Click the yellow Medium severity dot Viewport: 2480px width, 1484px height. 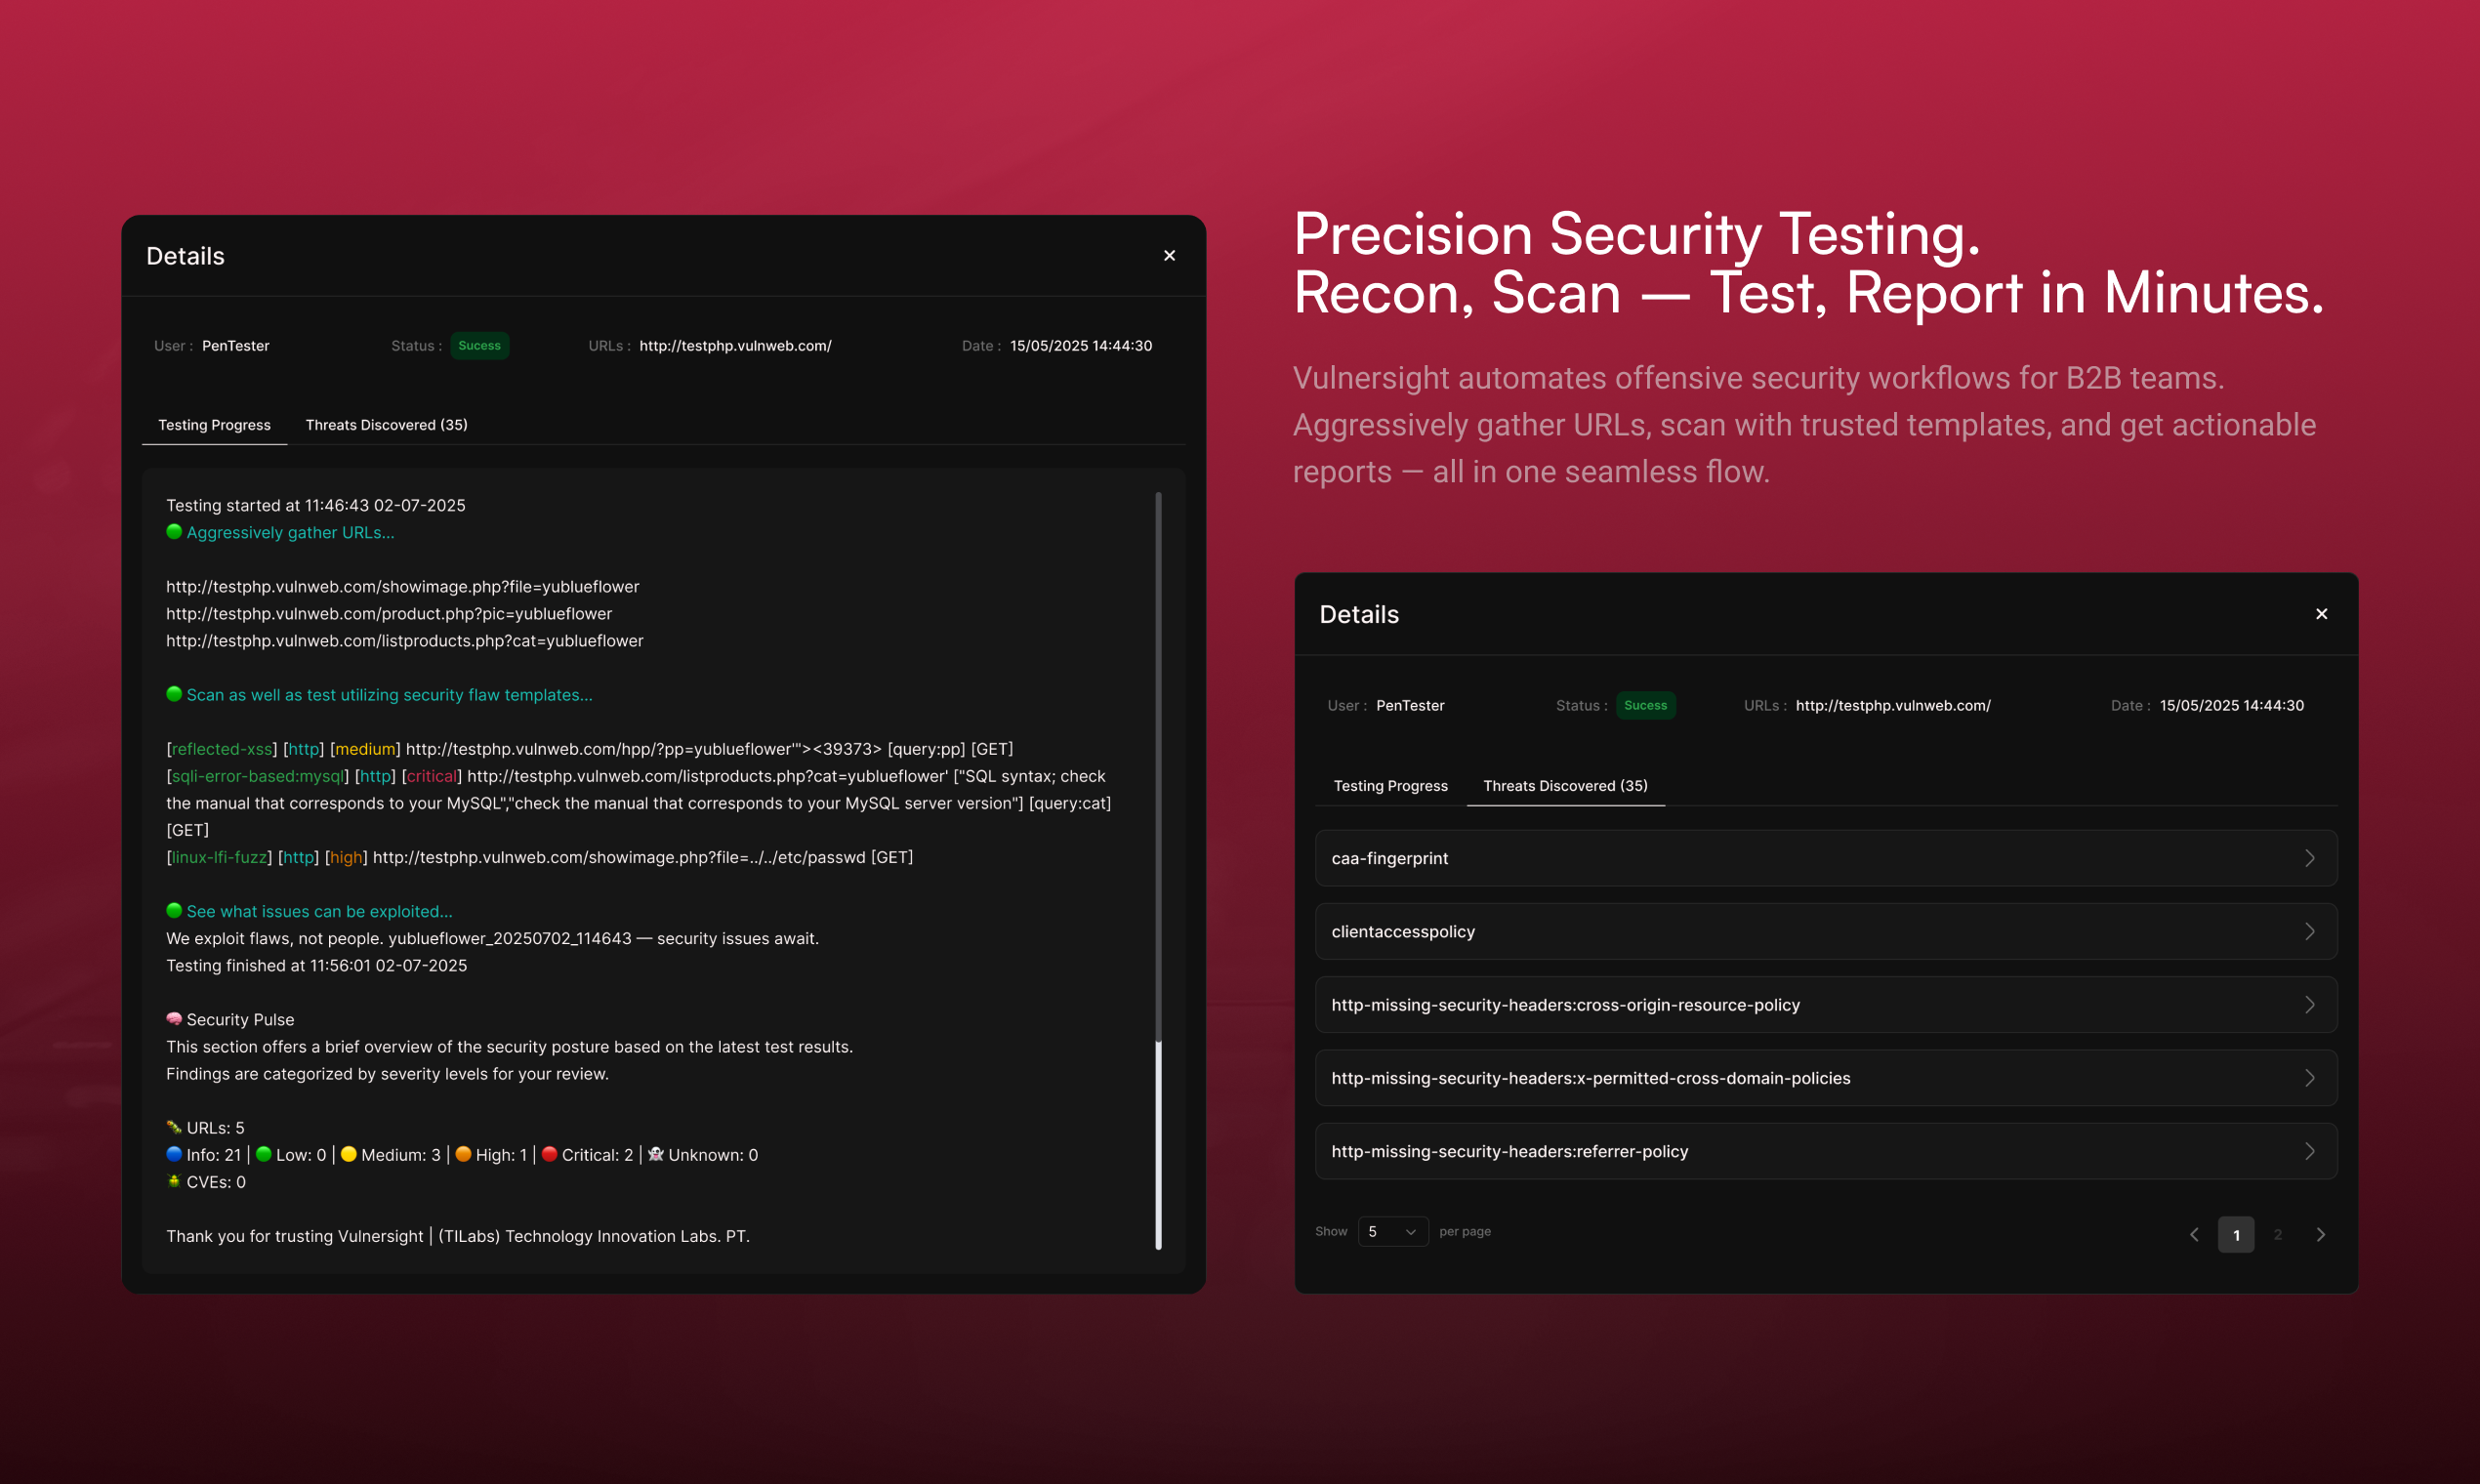point(349,1154)
